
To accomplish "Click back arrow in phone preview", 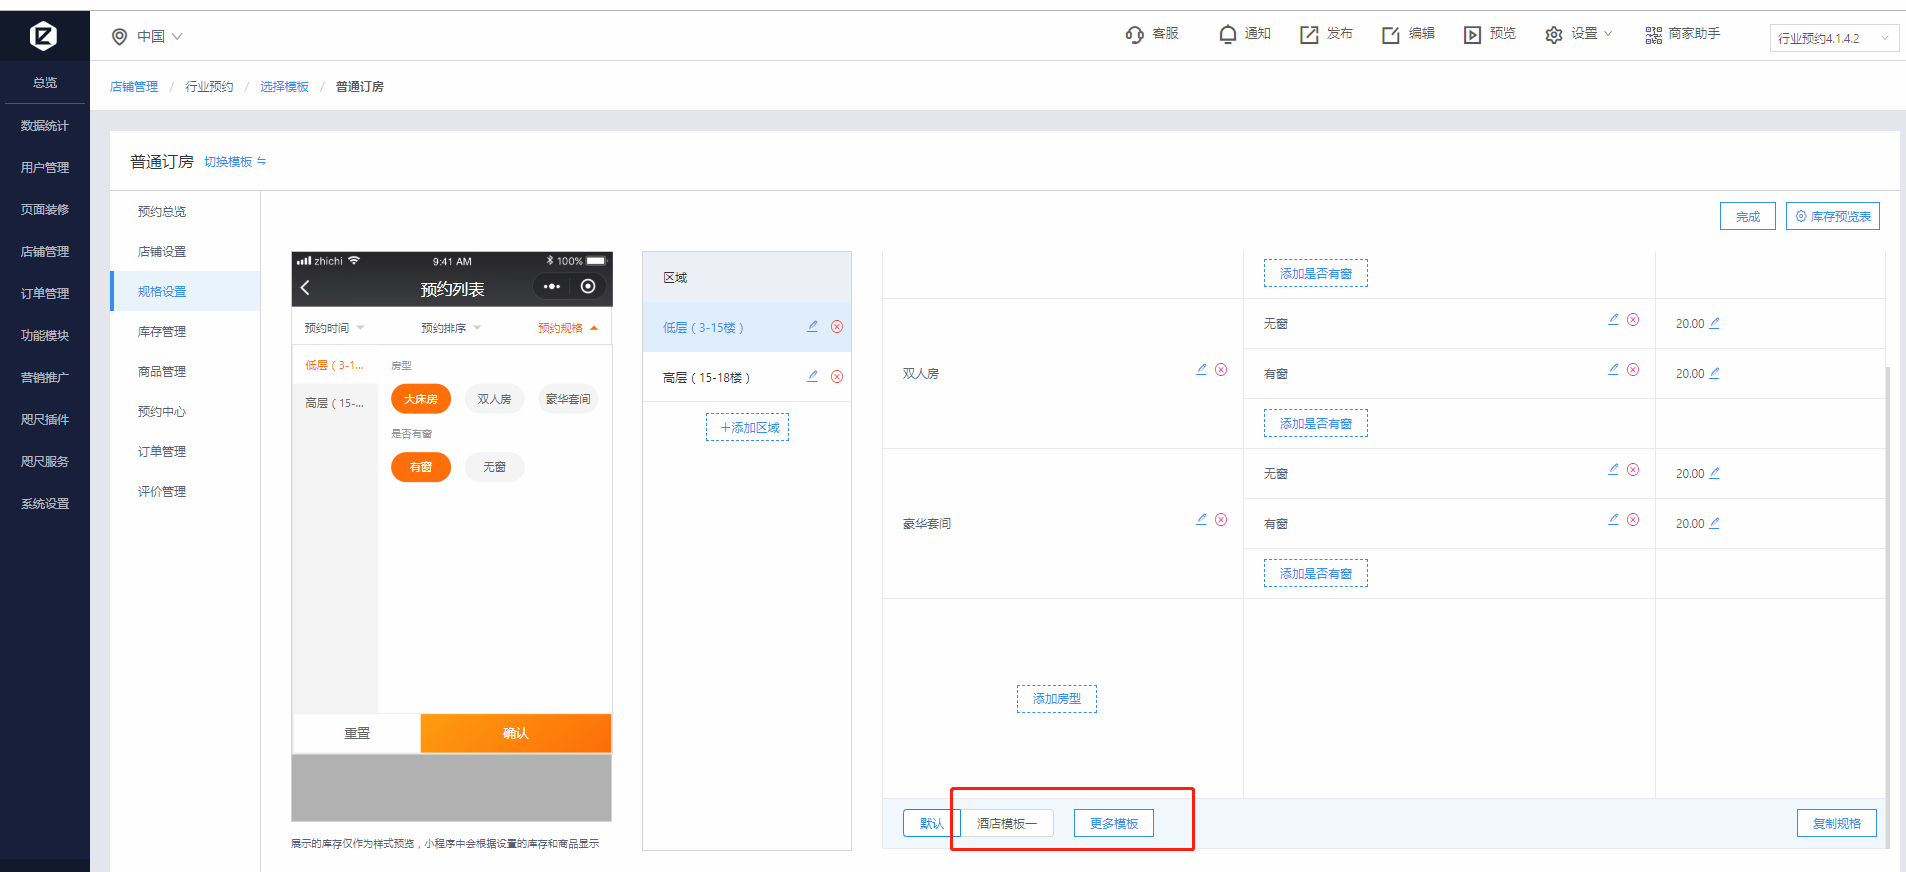I will [306, 288].
